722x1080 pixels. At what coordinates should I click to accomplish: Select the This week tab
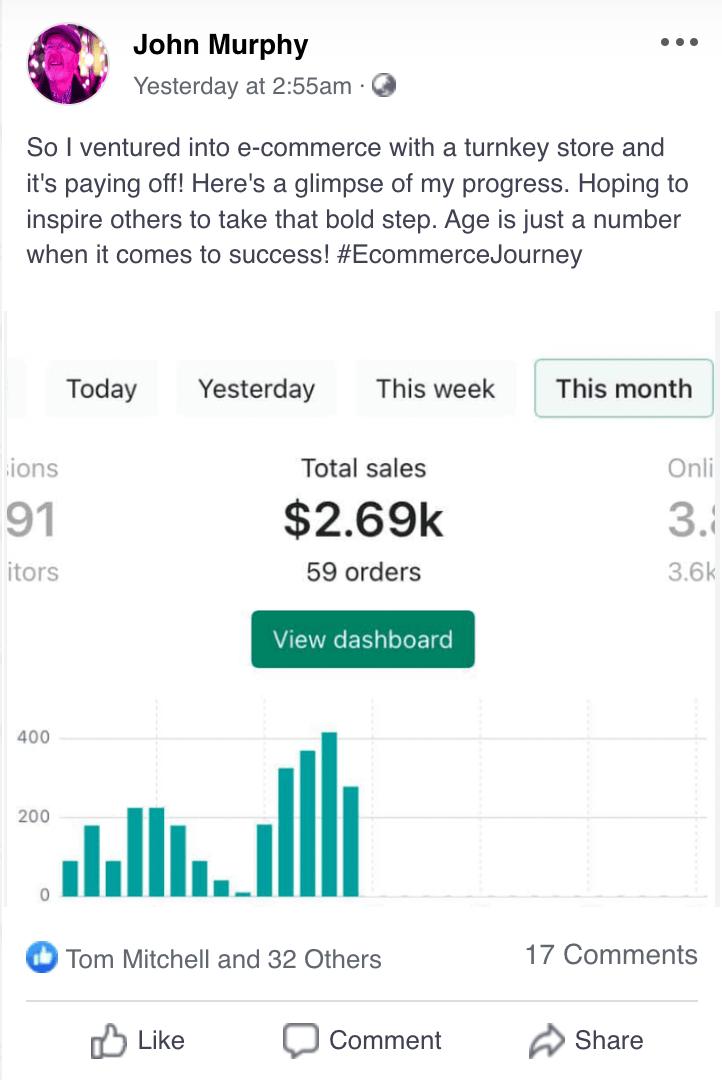click(435, 389)
